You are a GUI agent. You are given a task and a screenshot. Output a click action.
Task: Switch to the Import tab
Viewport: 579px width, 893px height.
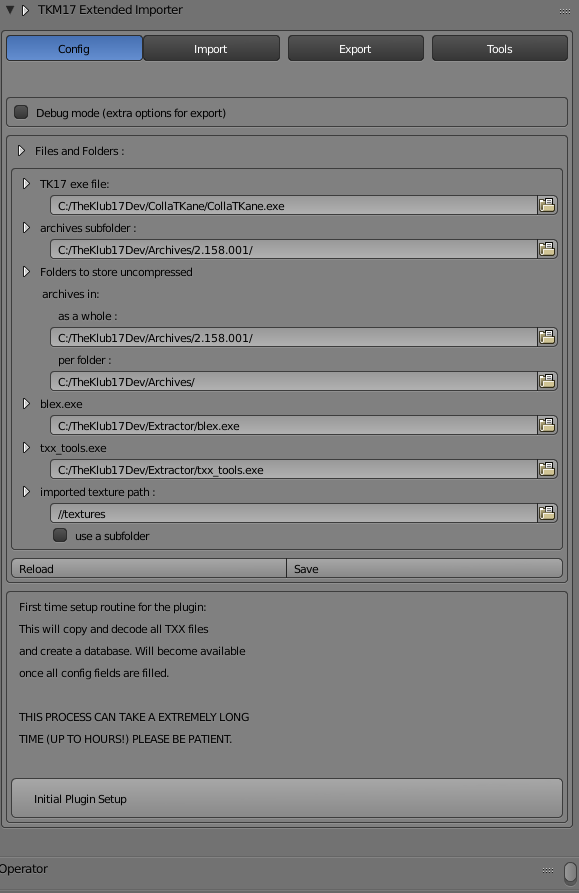(211, 48)
